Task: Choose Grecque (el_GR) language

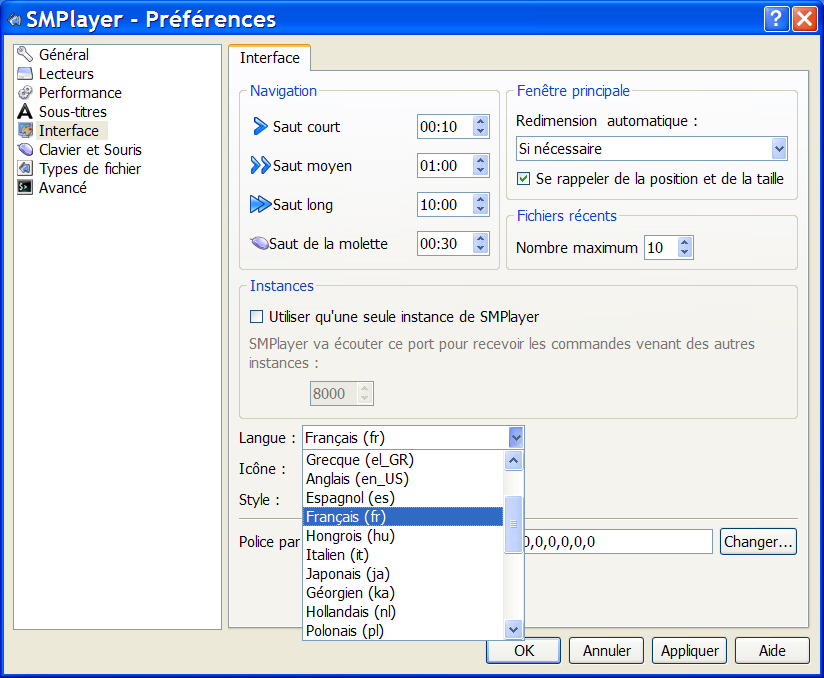Action: coord(403,459)
